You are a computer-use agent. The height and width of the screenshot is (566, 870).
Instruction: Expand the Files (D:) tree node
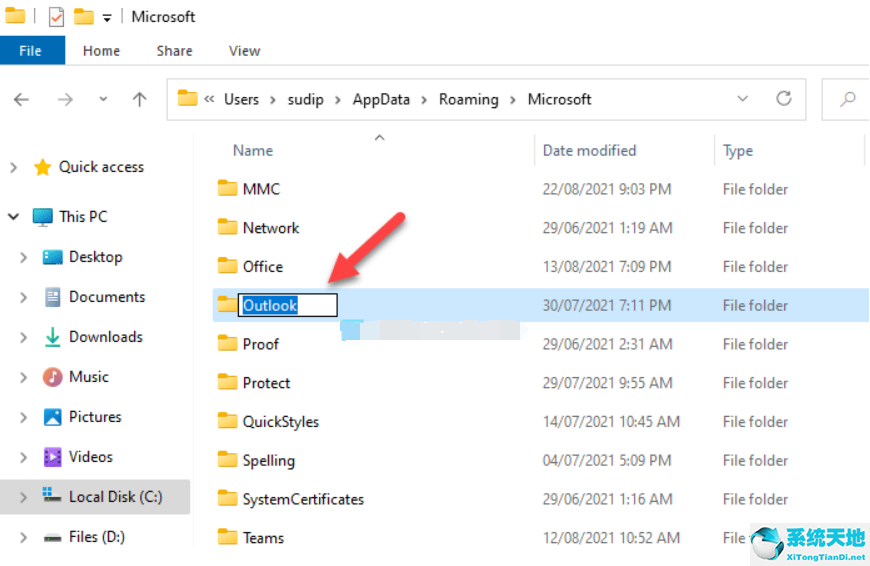(23, 537)
